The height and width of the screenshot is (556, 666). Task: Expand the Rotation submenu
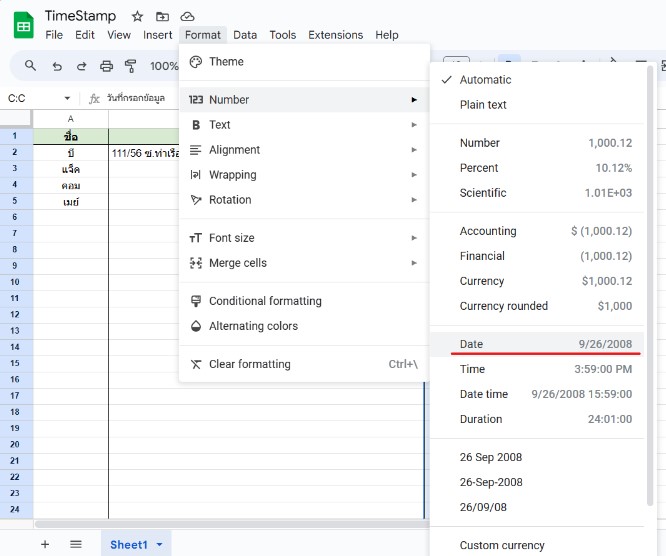(x=305, y=200)
